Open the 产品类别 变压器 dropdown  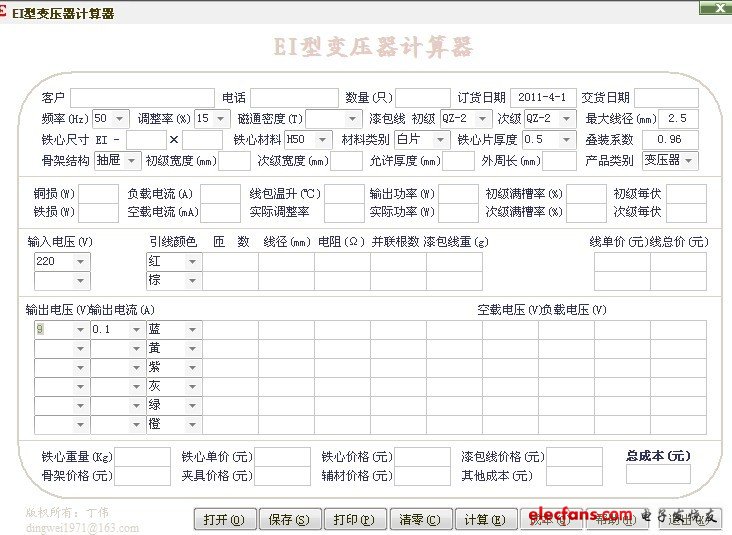(690, 160)
